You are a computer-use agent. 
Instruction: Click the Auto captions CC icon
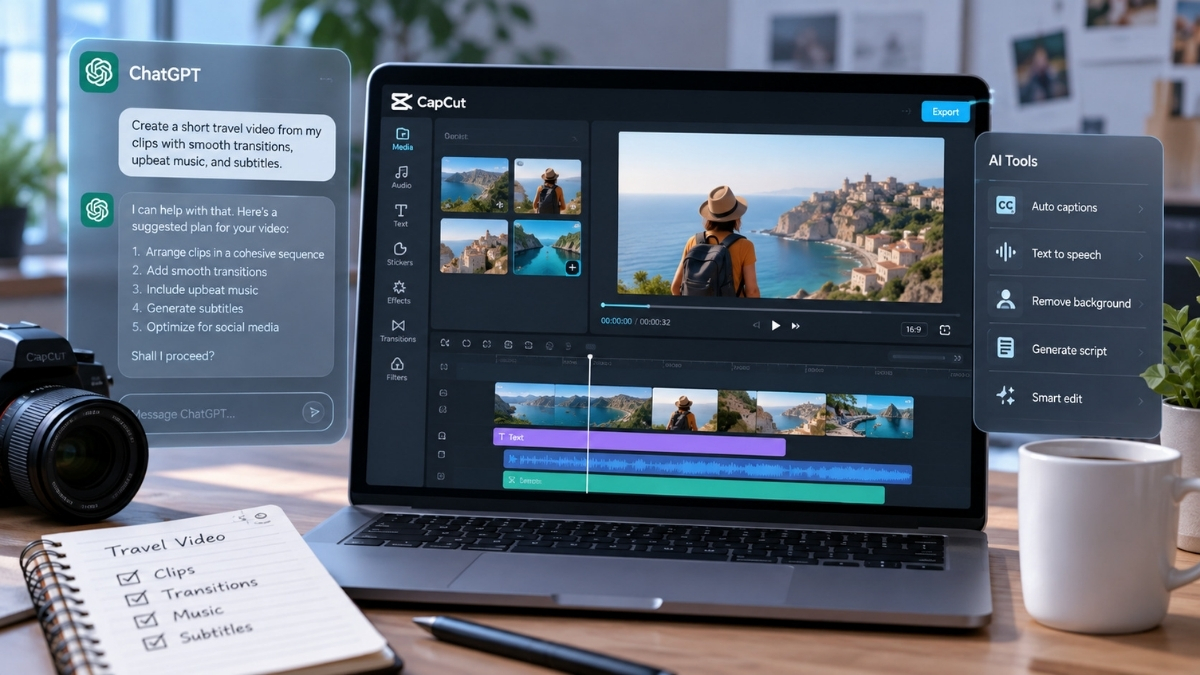coord(1006,206)
